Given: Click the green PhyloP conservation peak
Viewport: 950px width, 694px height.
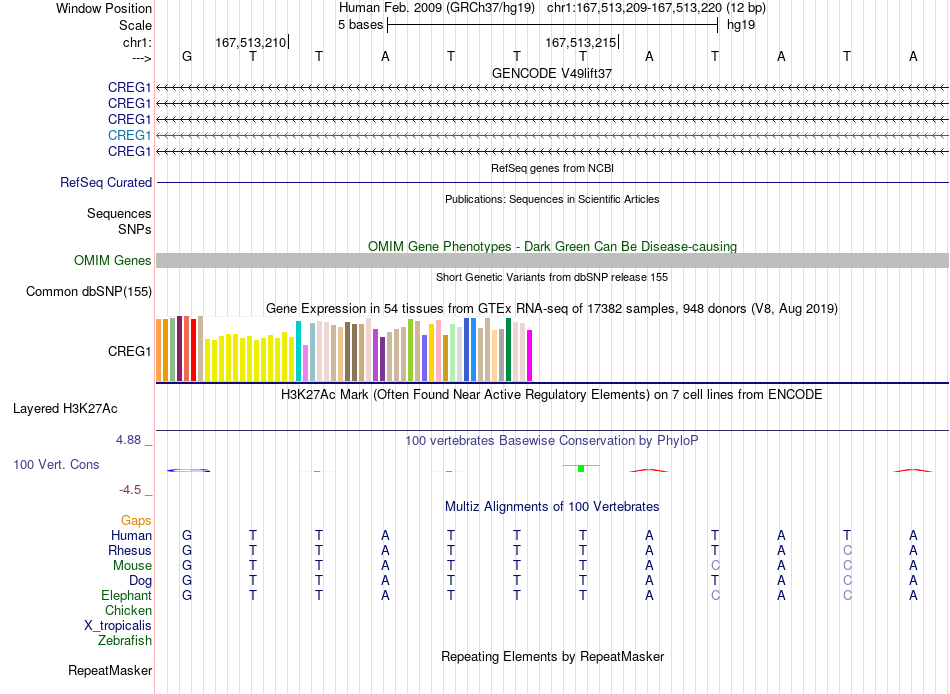Looking at the screenshot, I should [x=581, y=468].
